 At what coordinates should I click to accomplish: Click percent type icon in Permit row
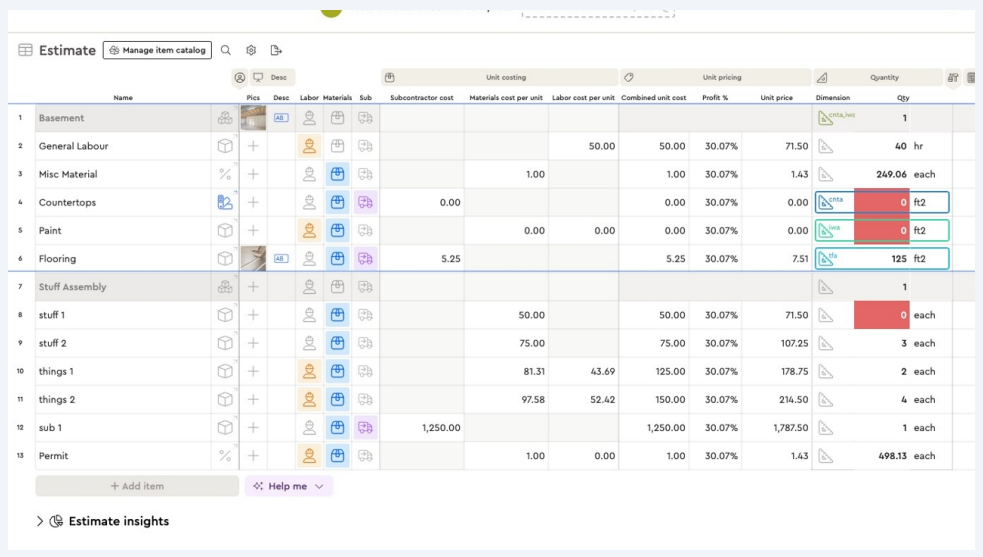[x=225, y=456]
